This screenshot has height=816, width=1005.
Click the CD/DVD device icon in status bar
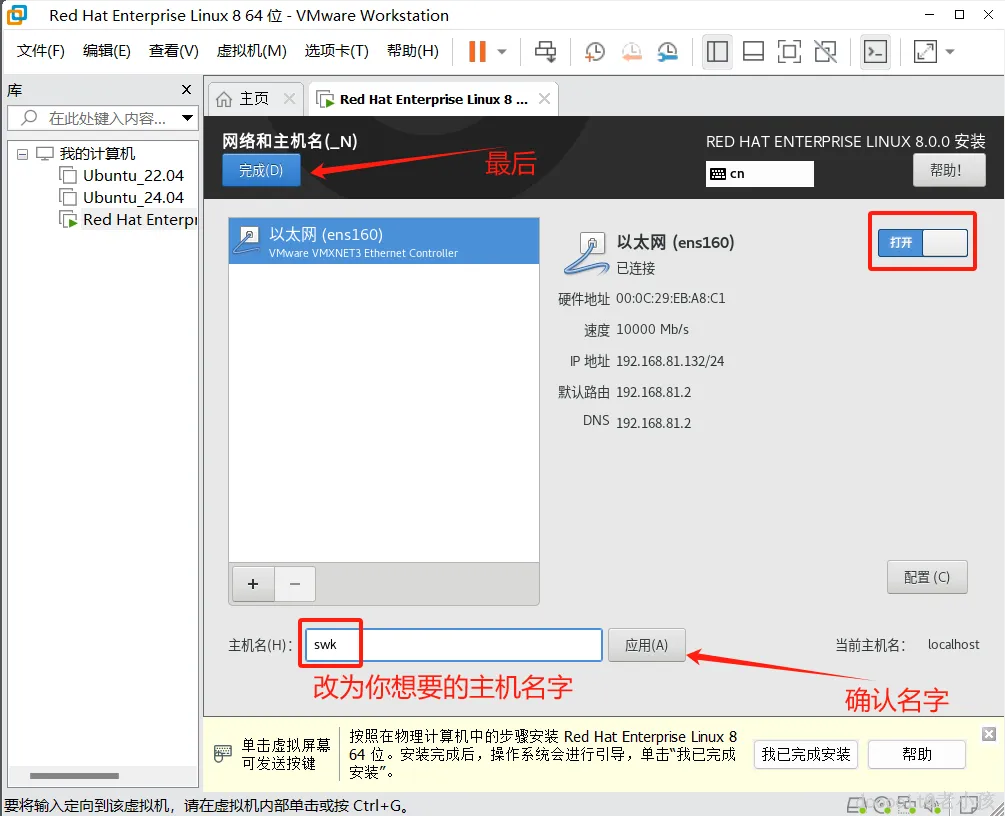(x=885, y=804)
